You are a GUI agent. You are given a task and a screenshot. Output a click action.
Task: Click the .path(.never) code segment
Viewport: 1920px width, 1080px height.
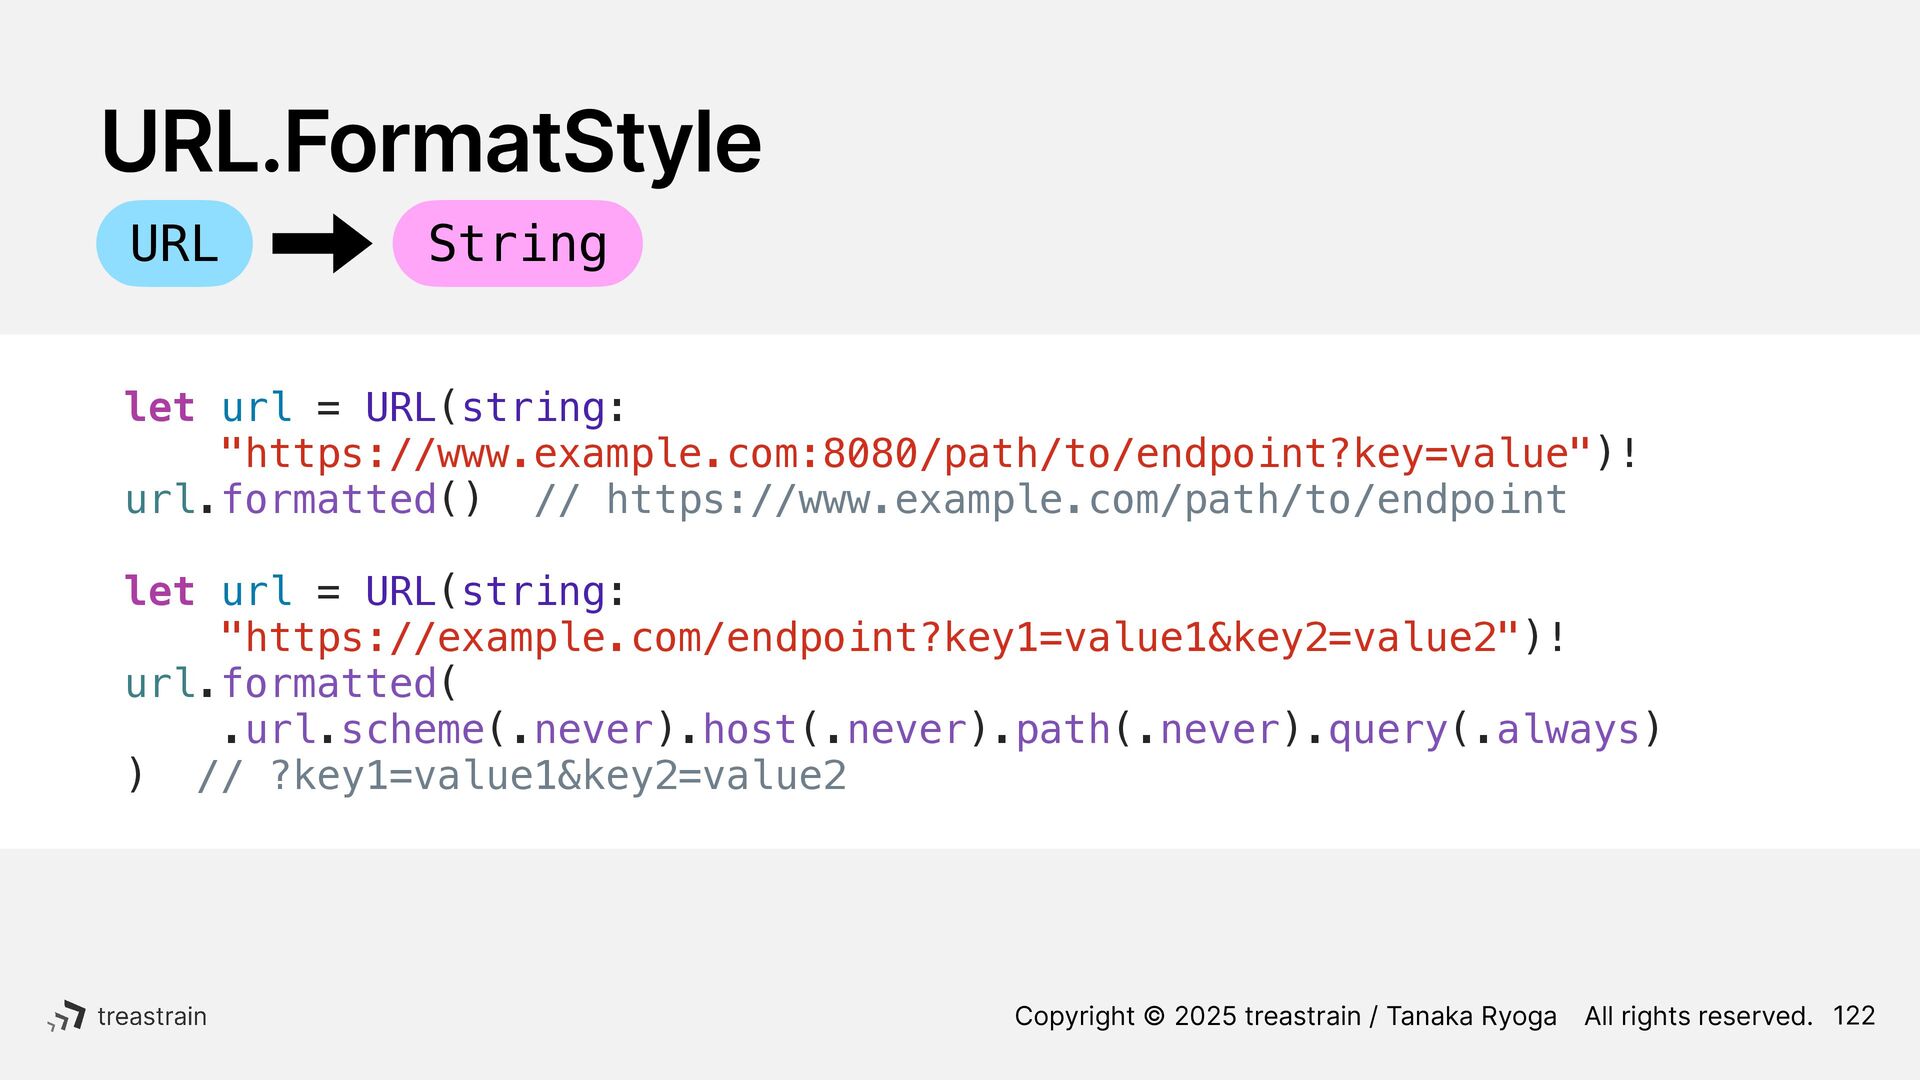1148,730
